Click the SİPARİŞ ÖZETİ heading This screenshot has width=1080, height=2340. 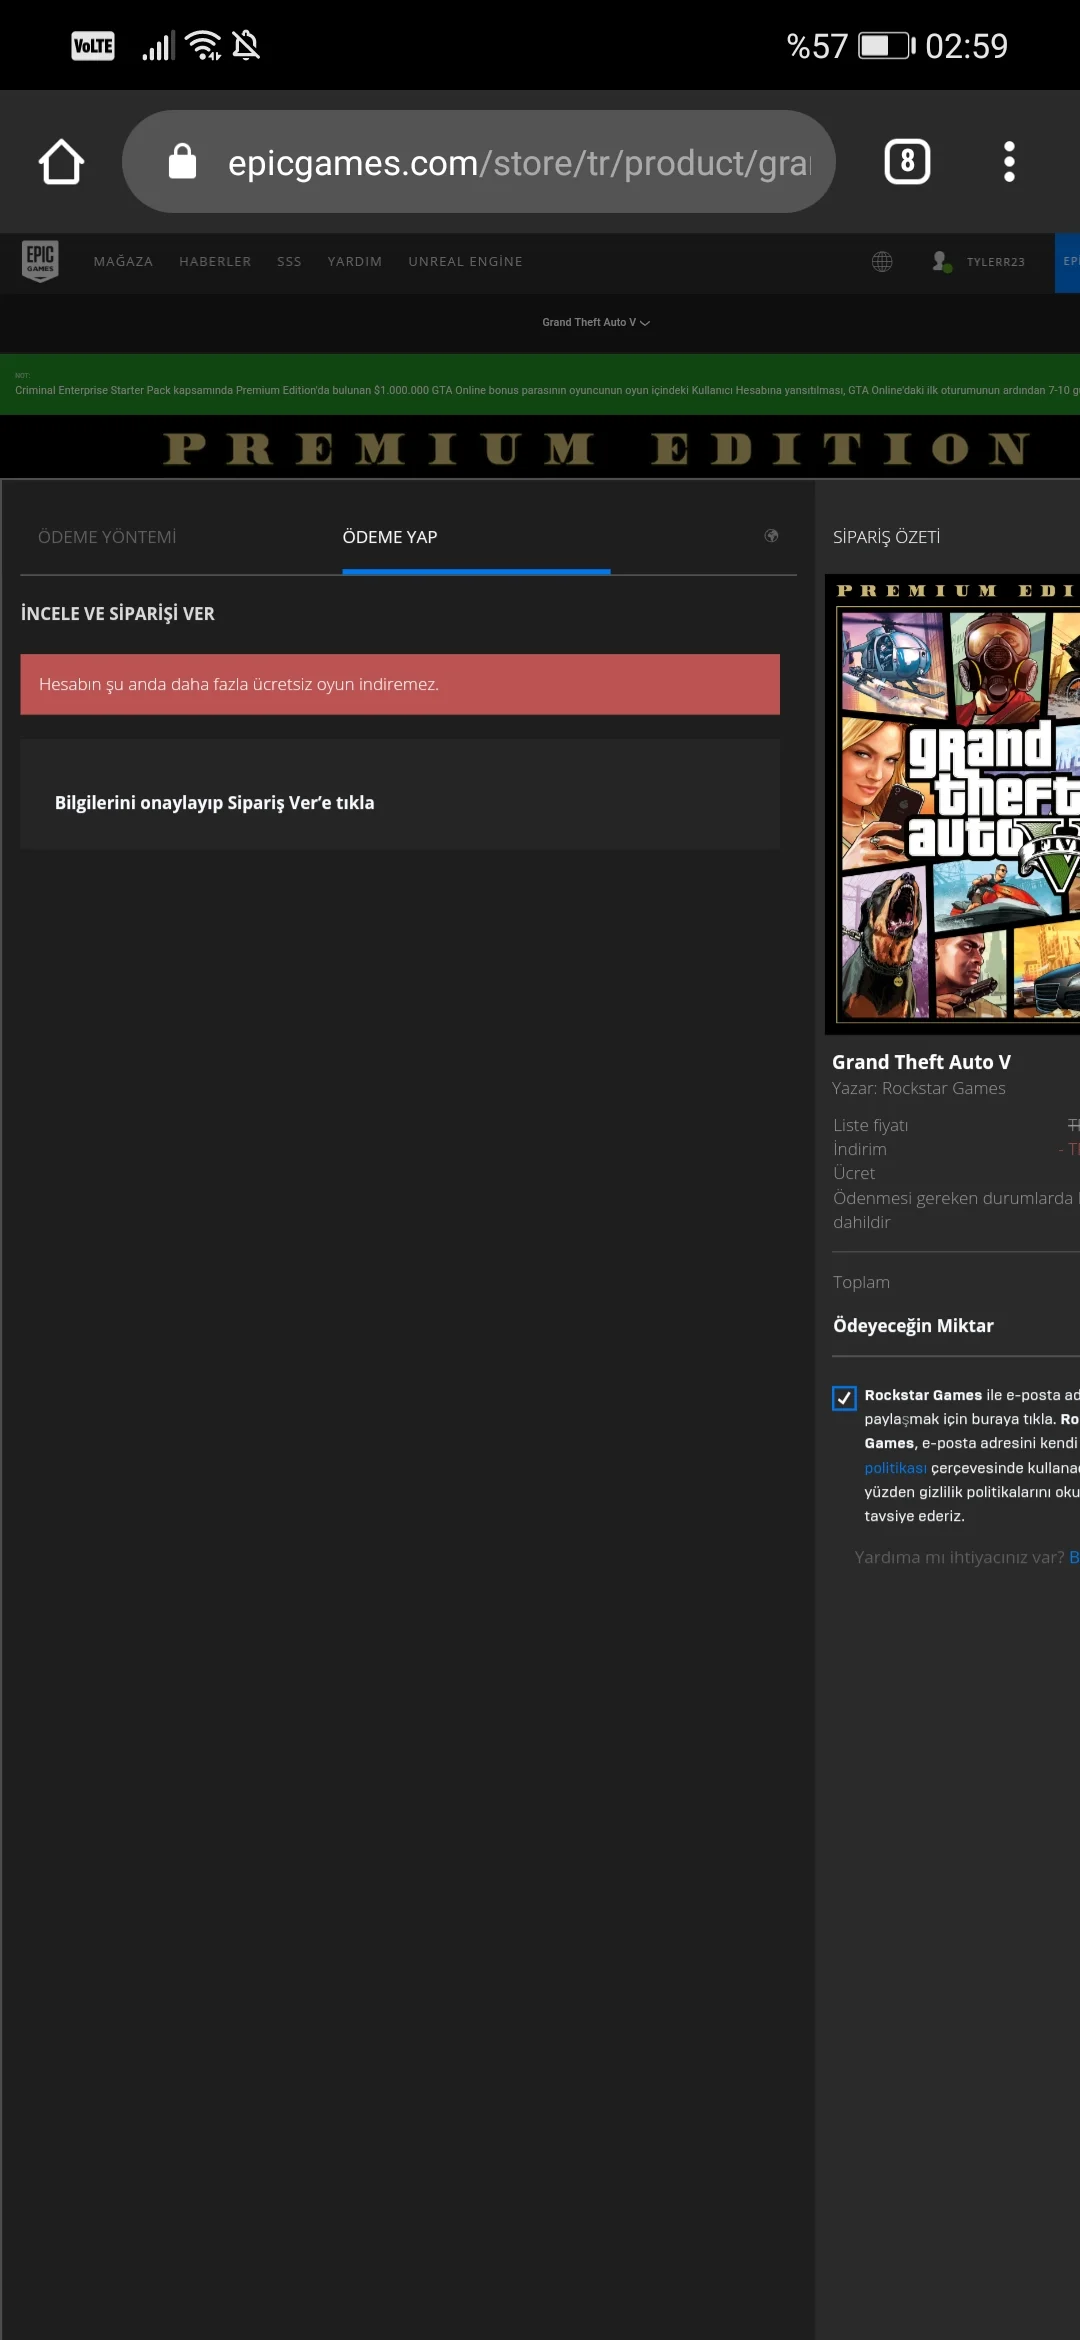[x=886, y=537]
